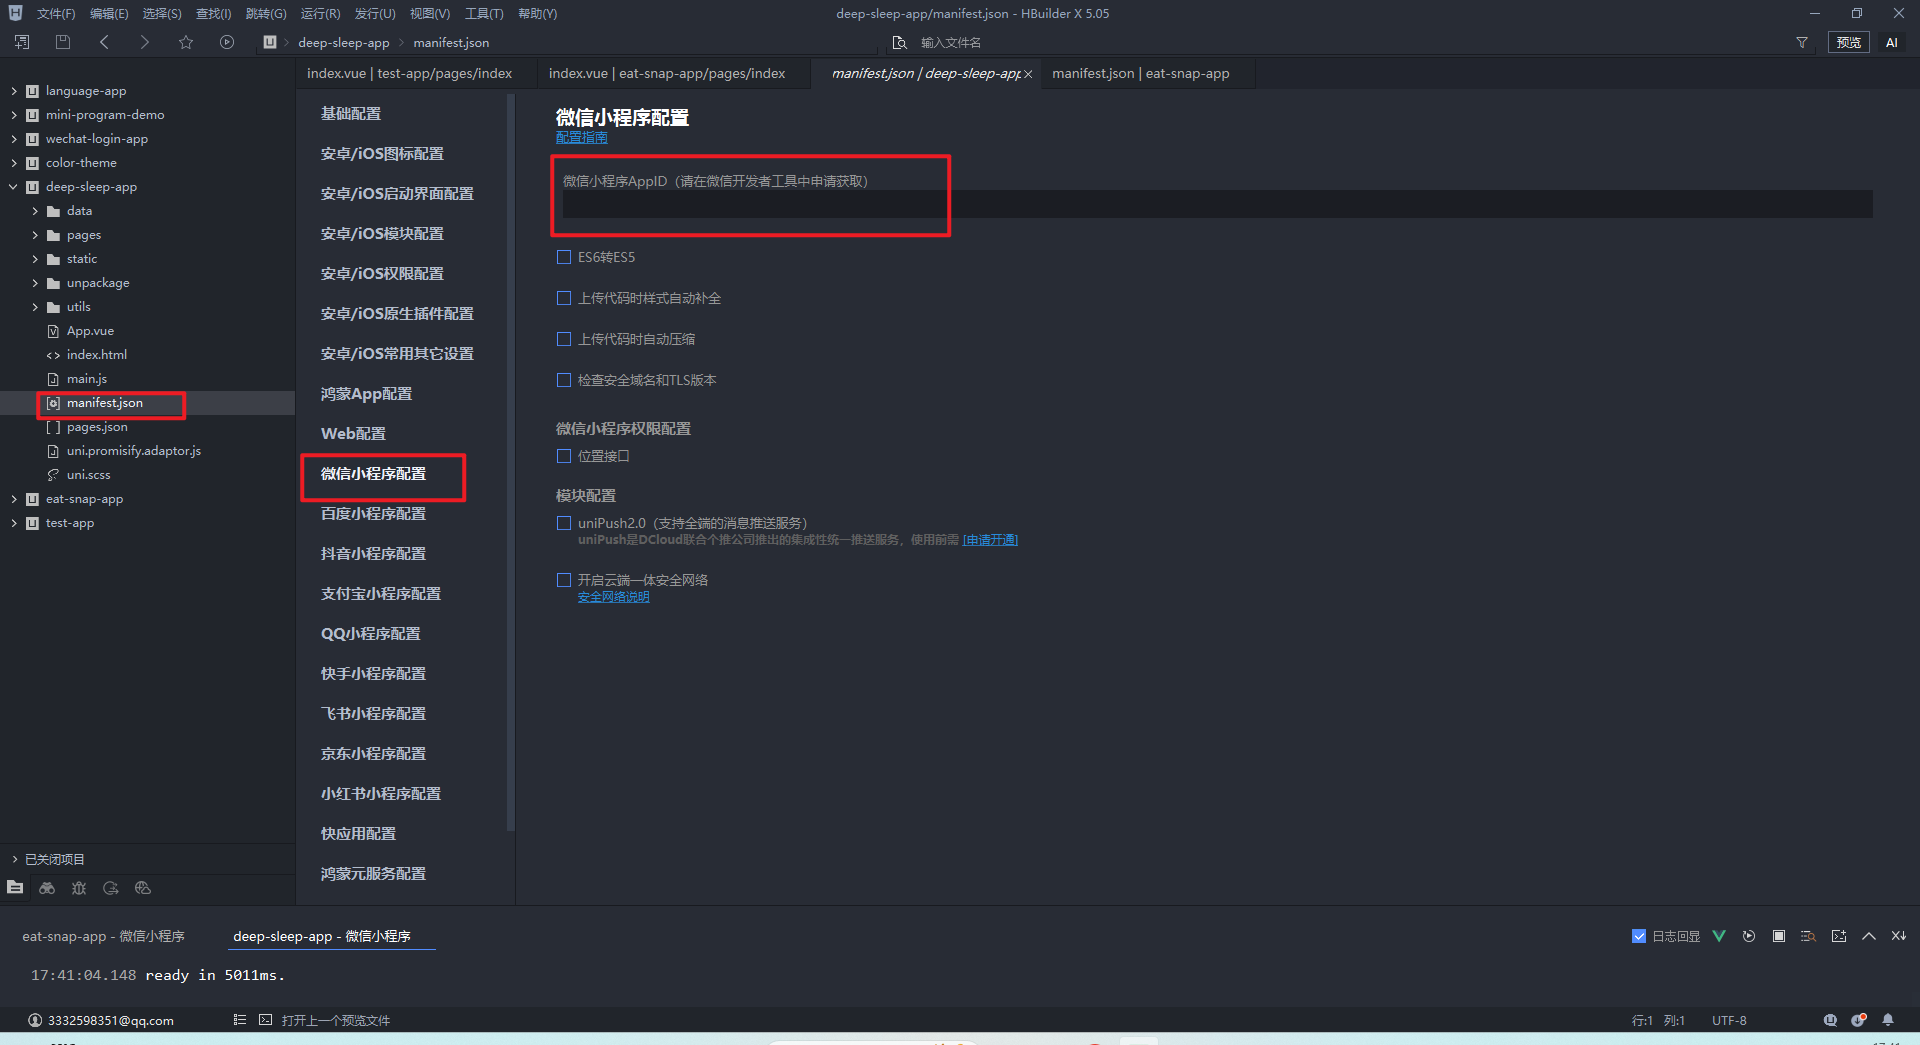This screenshot has height=1045, width=1920.
Task: Open the cloud globe panel icon
Action: (143, 888)
